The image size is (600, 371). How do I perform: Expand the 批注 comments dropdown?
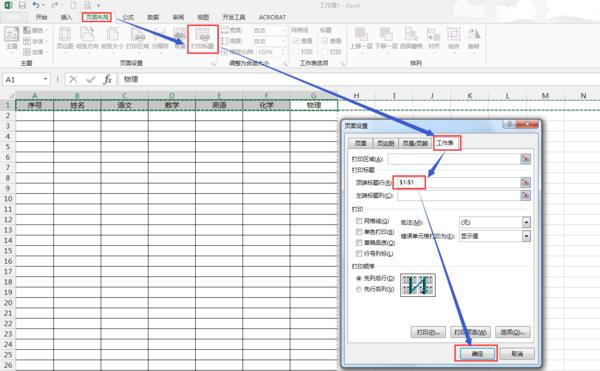526,222
